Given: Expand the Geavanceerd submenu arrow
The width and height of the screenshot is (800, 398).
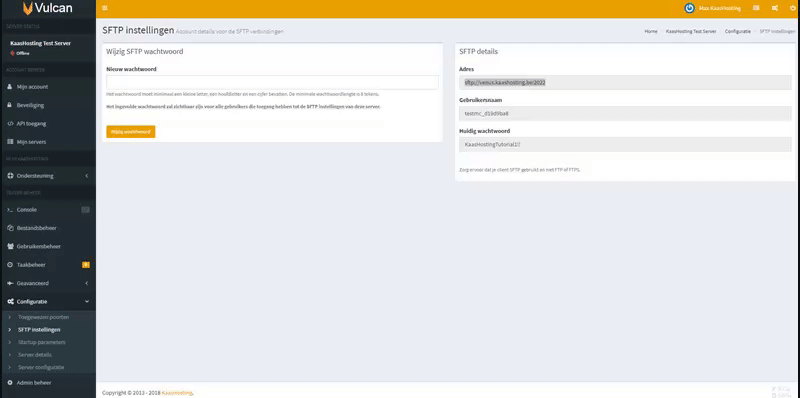Looking at the screenshot, I should pyautogui.click(x=87, y=283).
